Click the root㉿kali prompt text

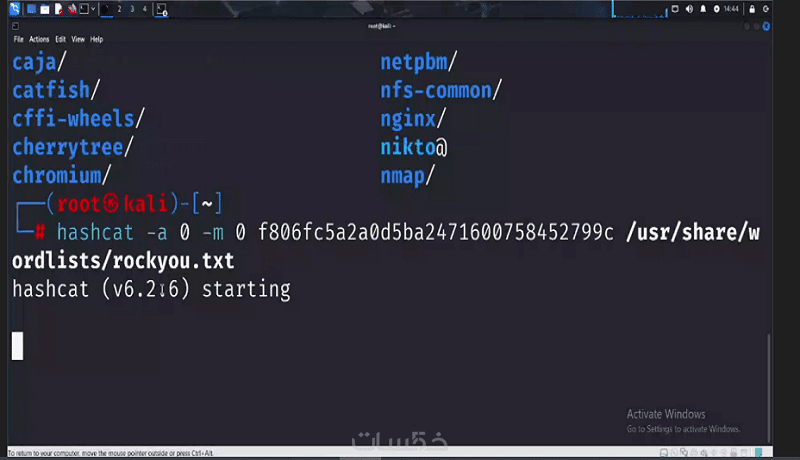tap(112, 204)
